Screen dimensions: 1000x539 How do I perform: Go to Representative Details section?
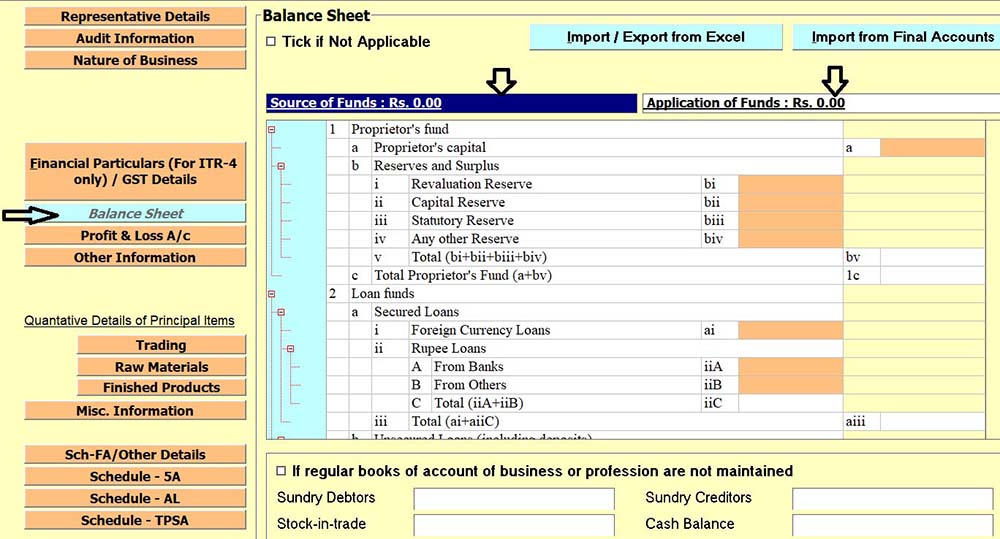coord(135,16)
